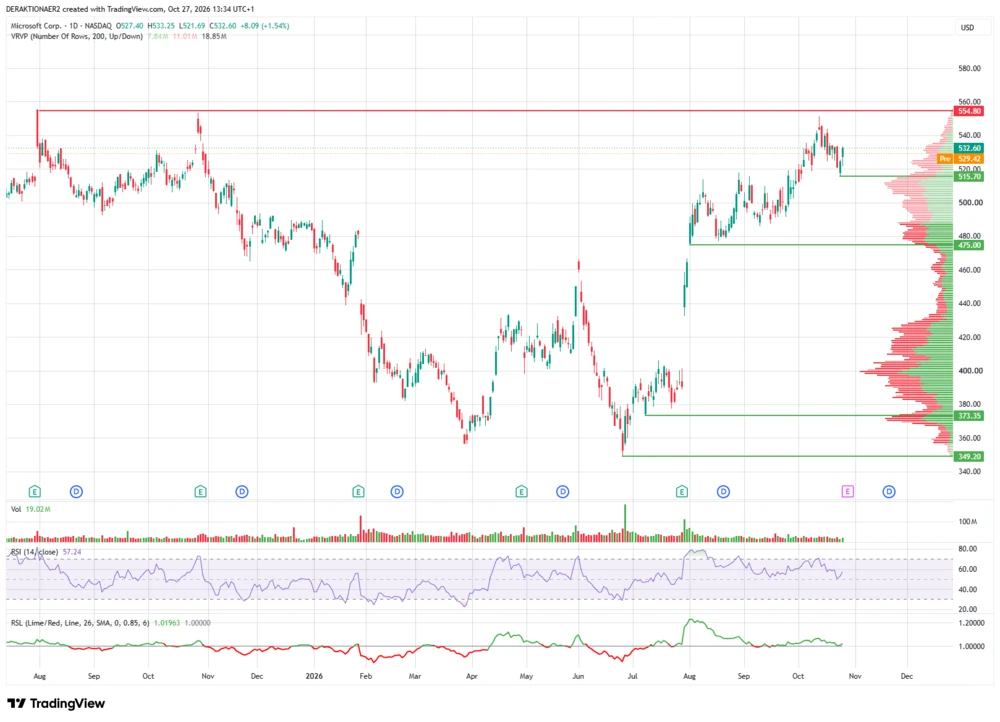Click the pink upcoming earnings marker

[x=848, y=491]
